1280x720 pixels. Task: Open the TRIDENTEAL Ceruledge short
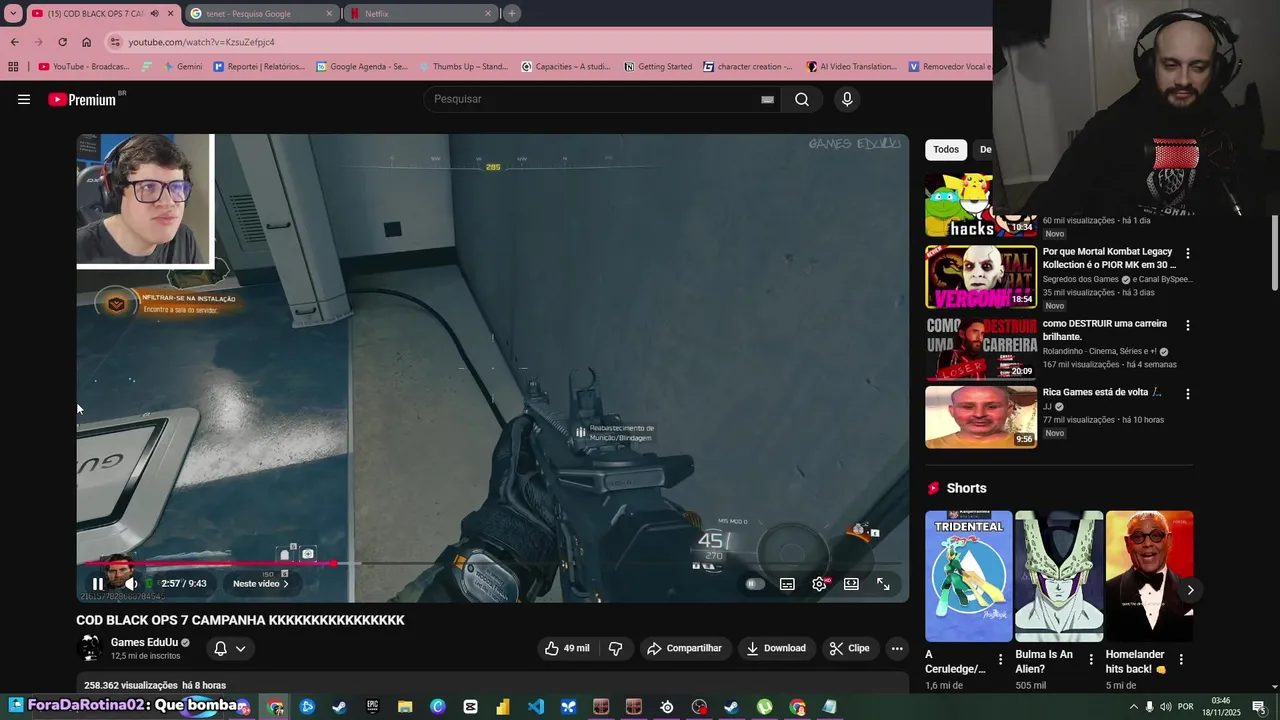coord(968,576)
